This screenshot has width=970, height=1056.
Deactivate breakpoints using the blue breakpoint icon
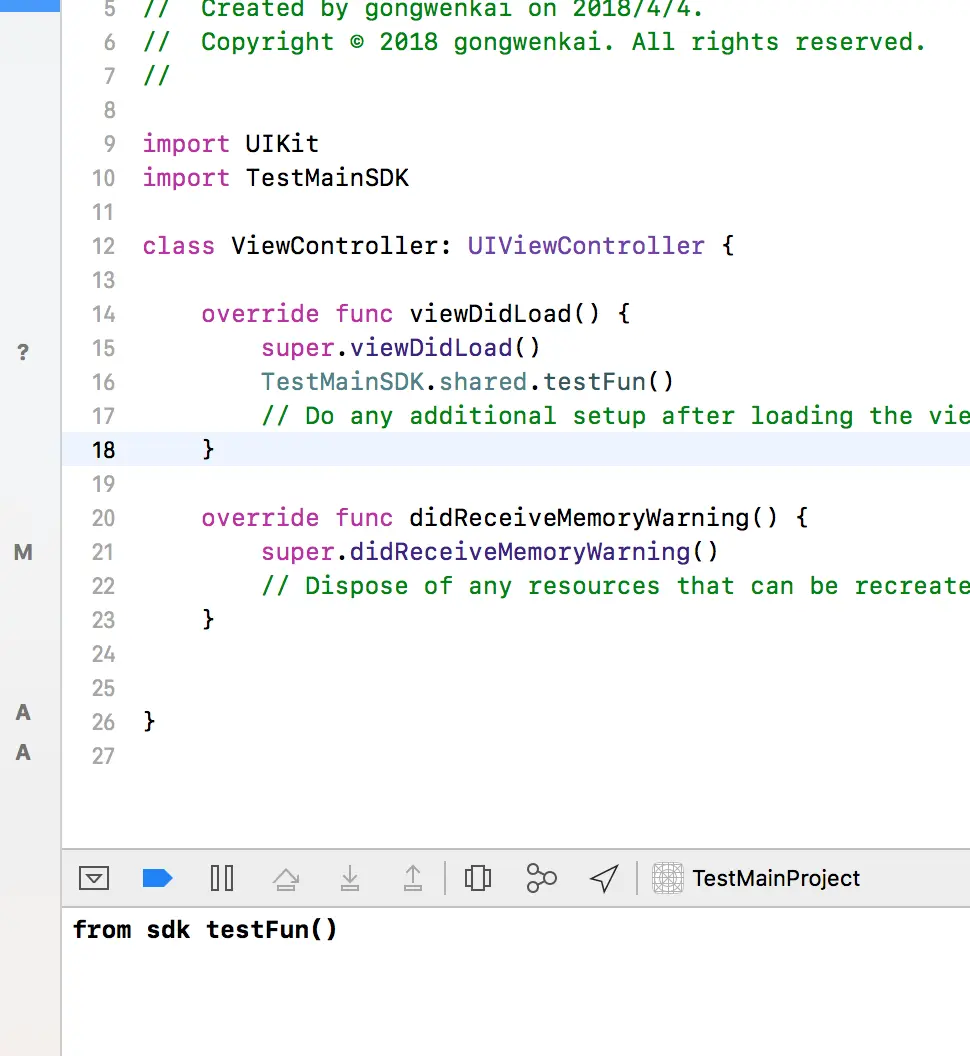(x=158, y=878)
